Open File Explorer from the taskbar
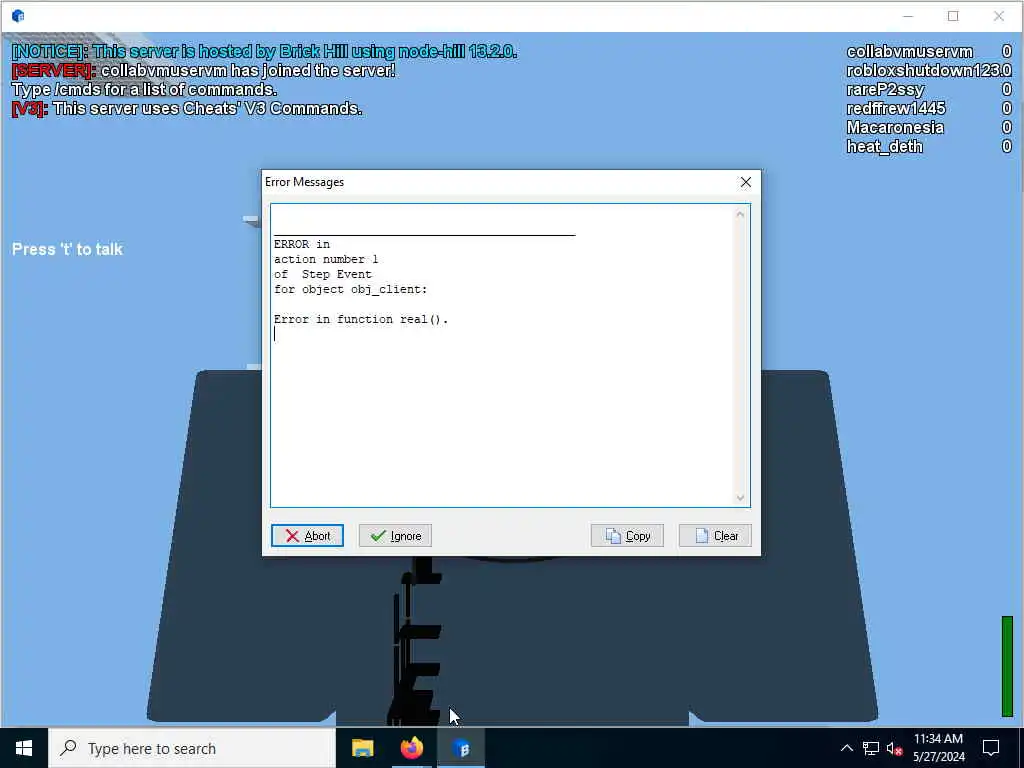 tap(362, 748)
